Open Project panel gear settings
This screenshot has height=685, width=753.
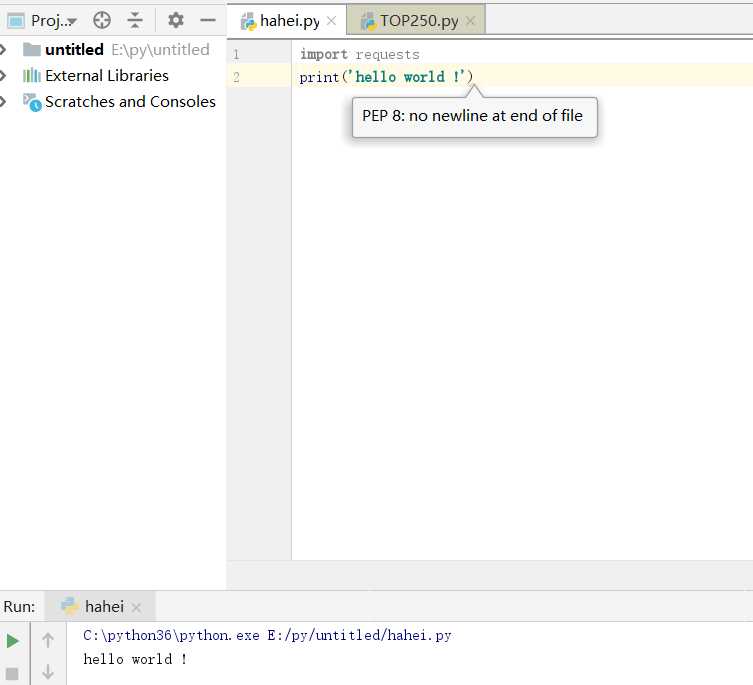tap(175, 20)
